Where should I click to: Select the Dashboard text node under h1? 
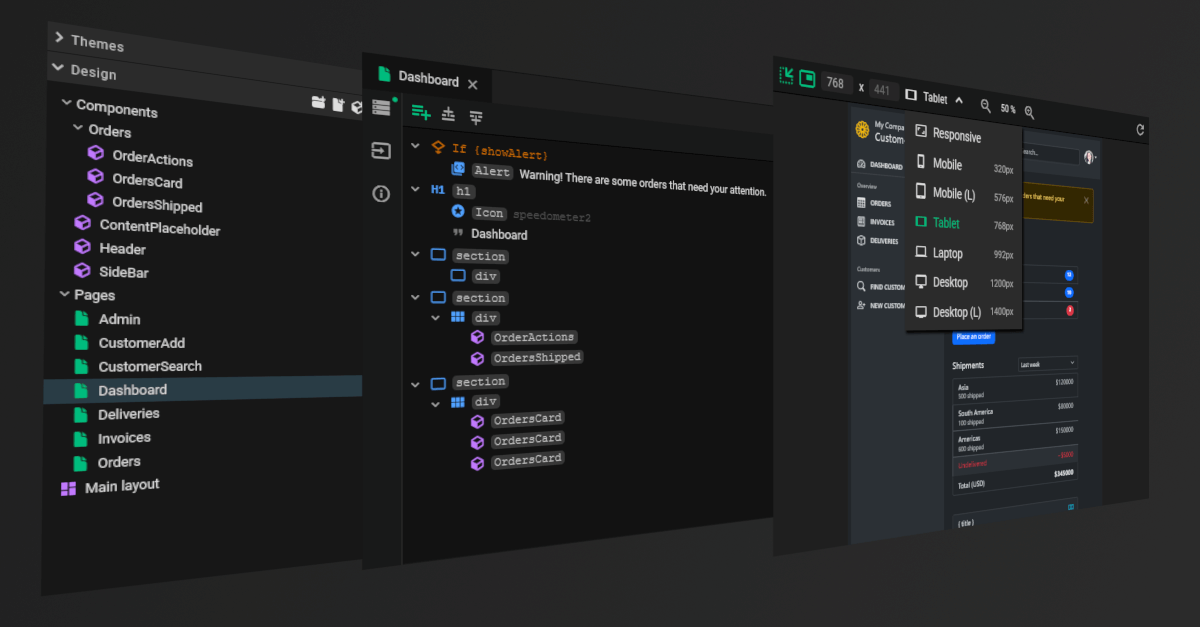499,234
